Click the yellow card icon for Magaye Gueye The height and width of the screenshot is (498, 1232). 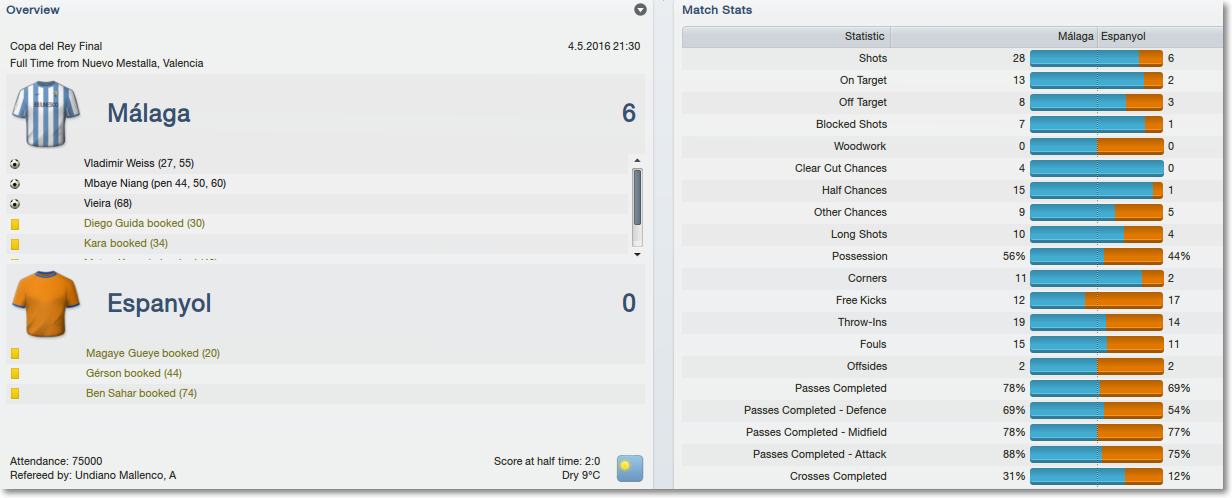pos(15,354)
